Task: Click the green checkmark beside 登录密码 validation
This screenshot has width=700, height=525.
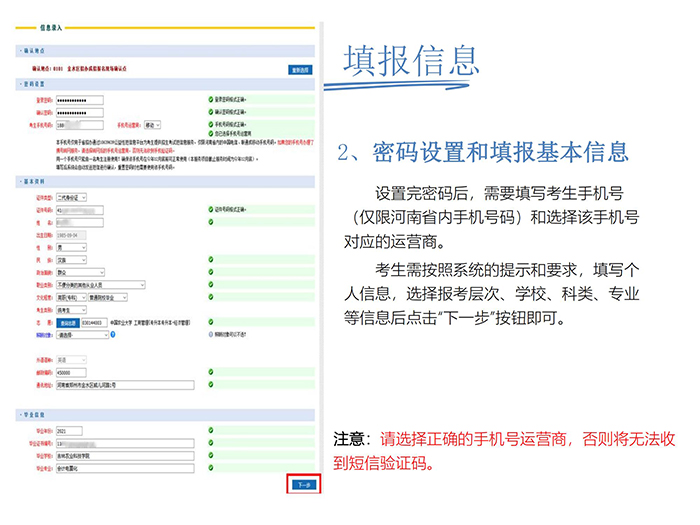Action: 212,101
